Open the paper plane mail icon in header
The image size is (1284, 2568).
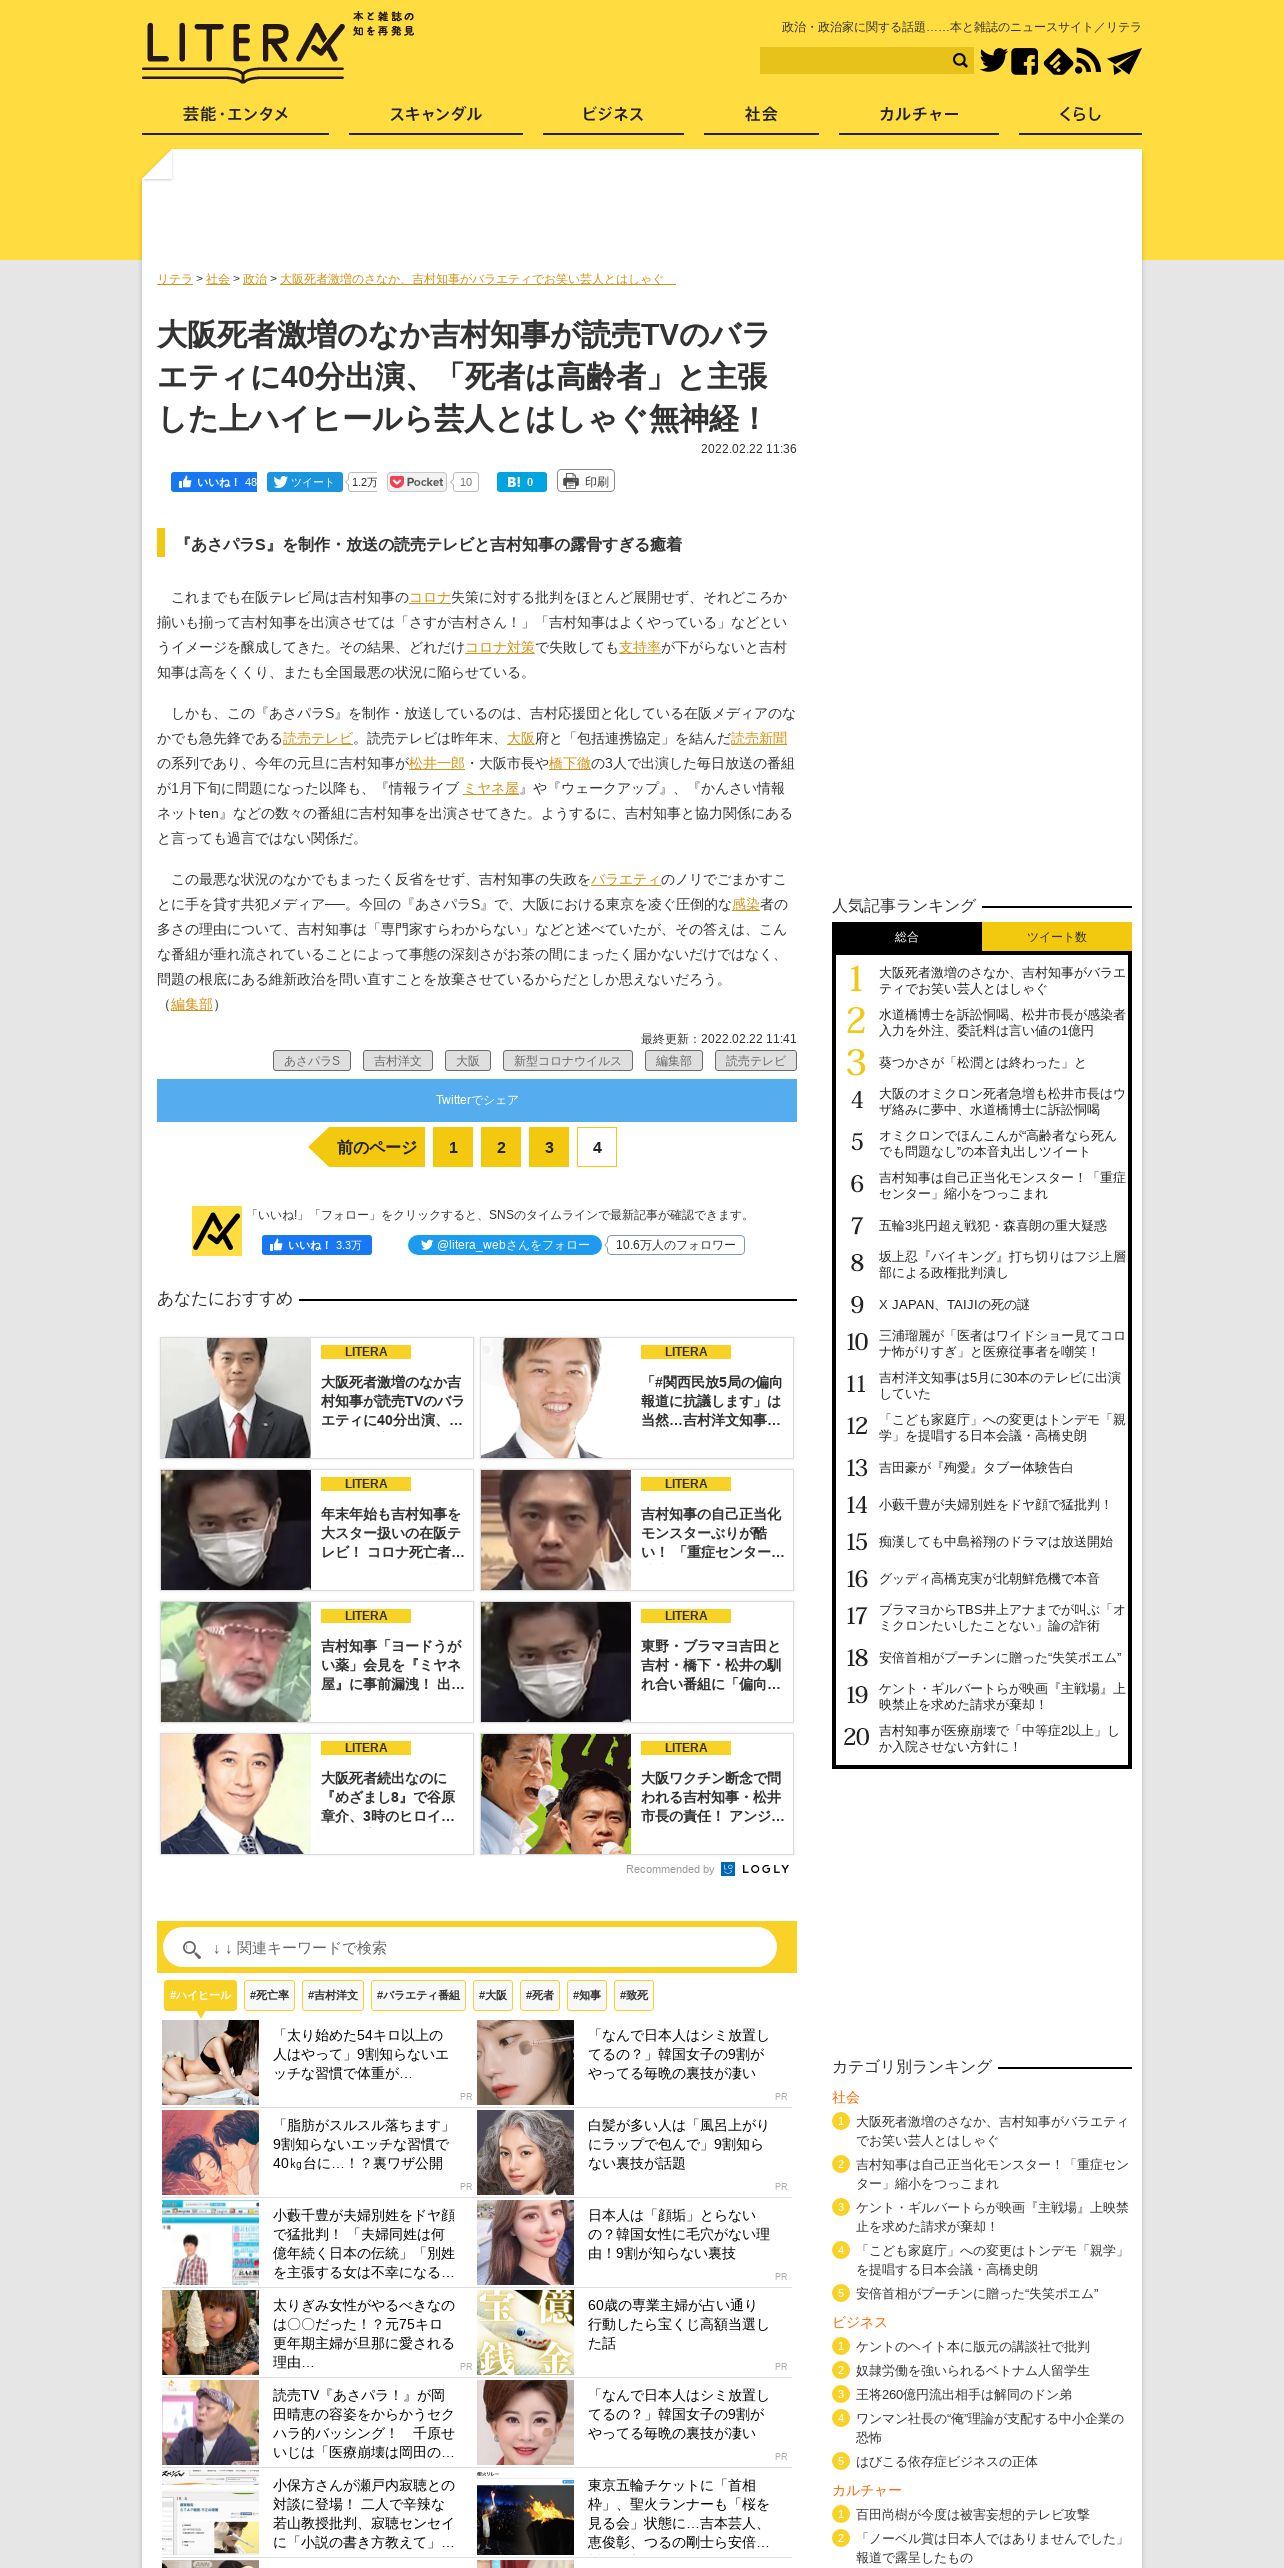pyautogui.click(x=1124, y=61)
